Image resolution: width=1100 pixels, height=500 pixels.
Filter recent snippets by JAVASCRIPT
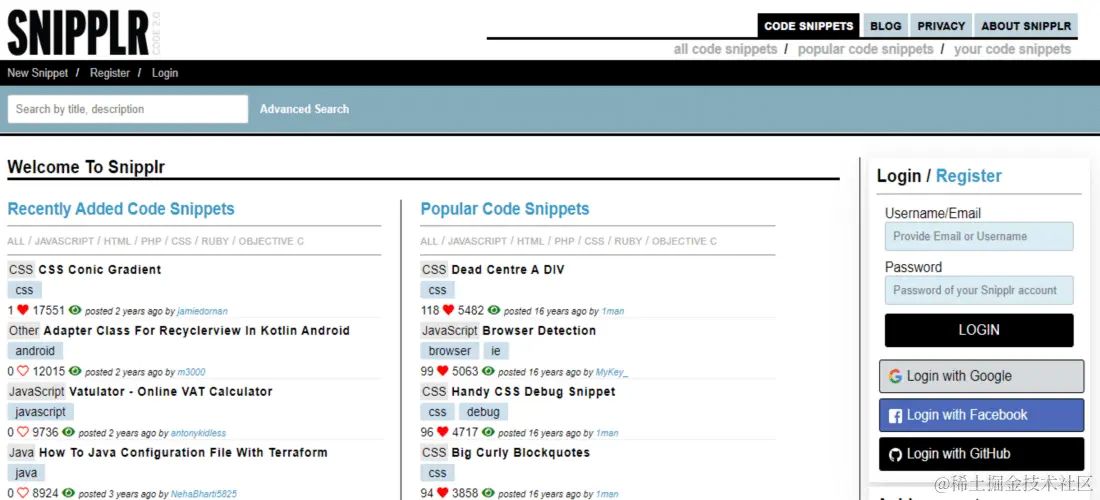click(64, 241)
